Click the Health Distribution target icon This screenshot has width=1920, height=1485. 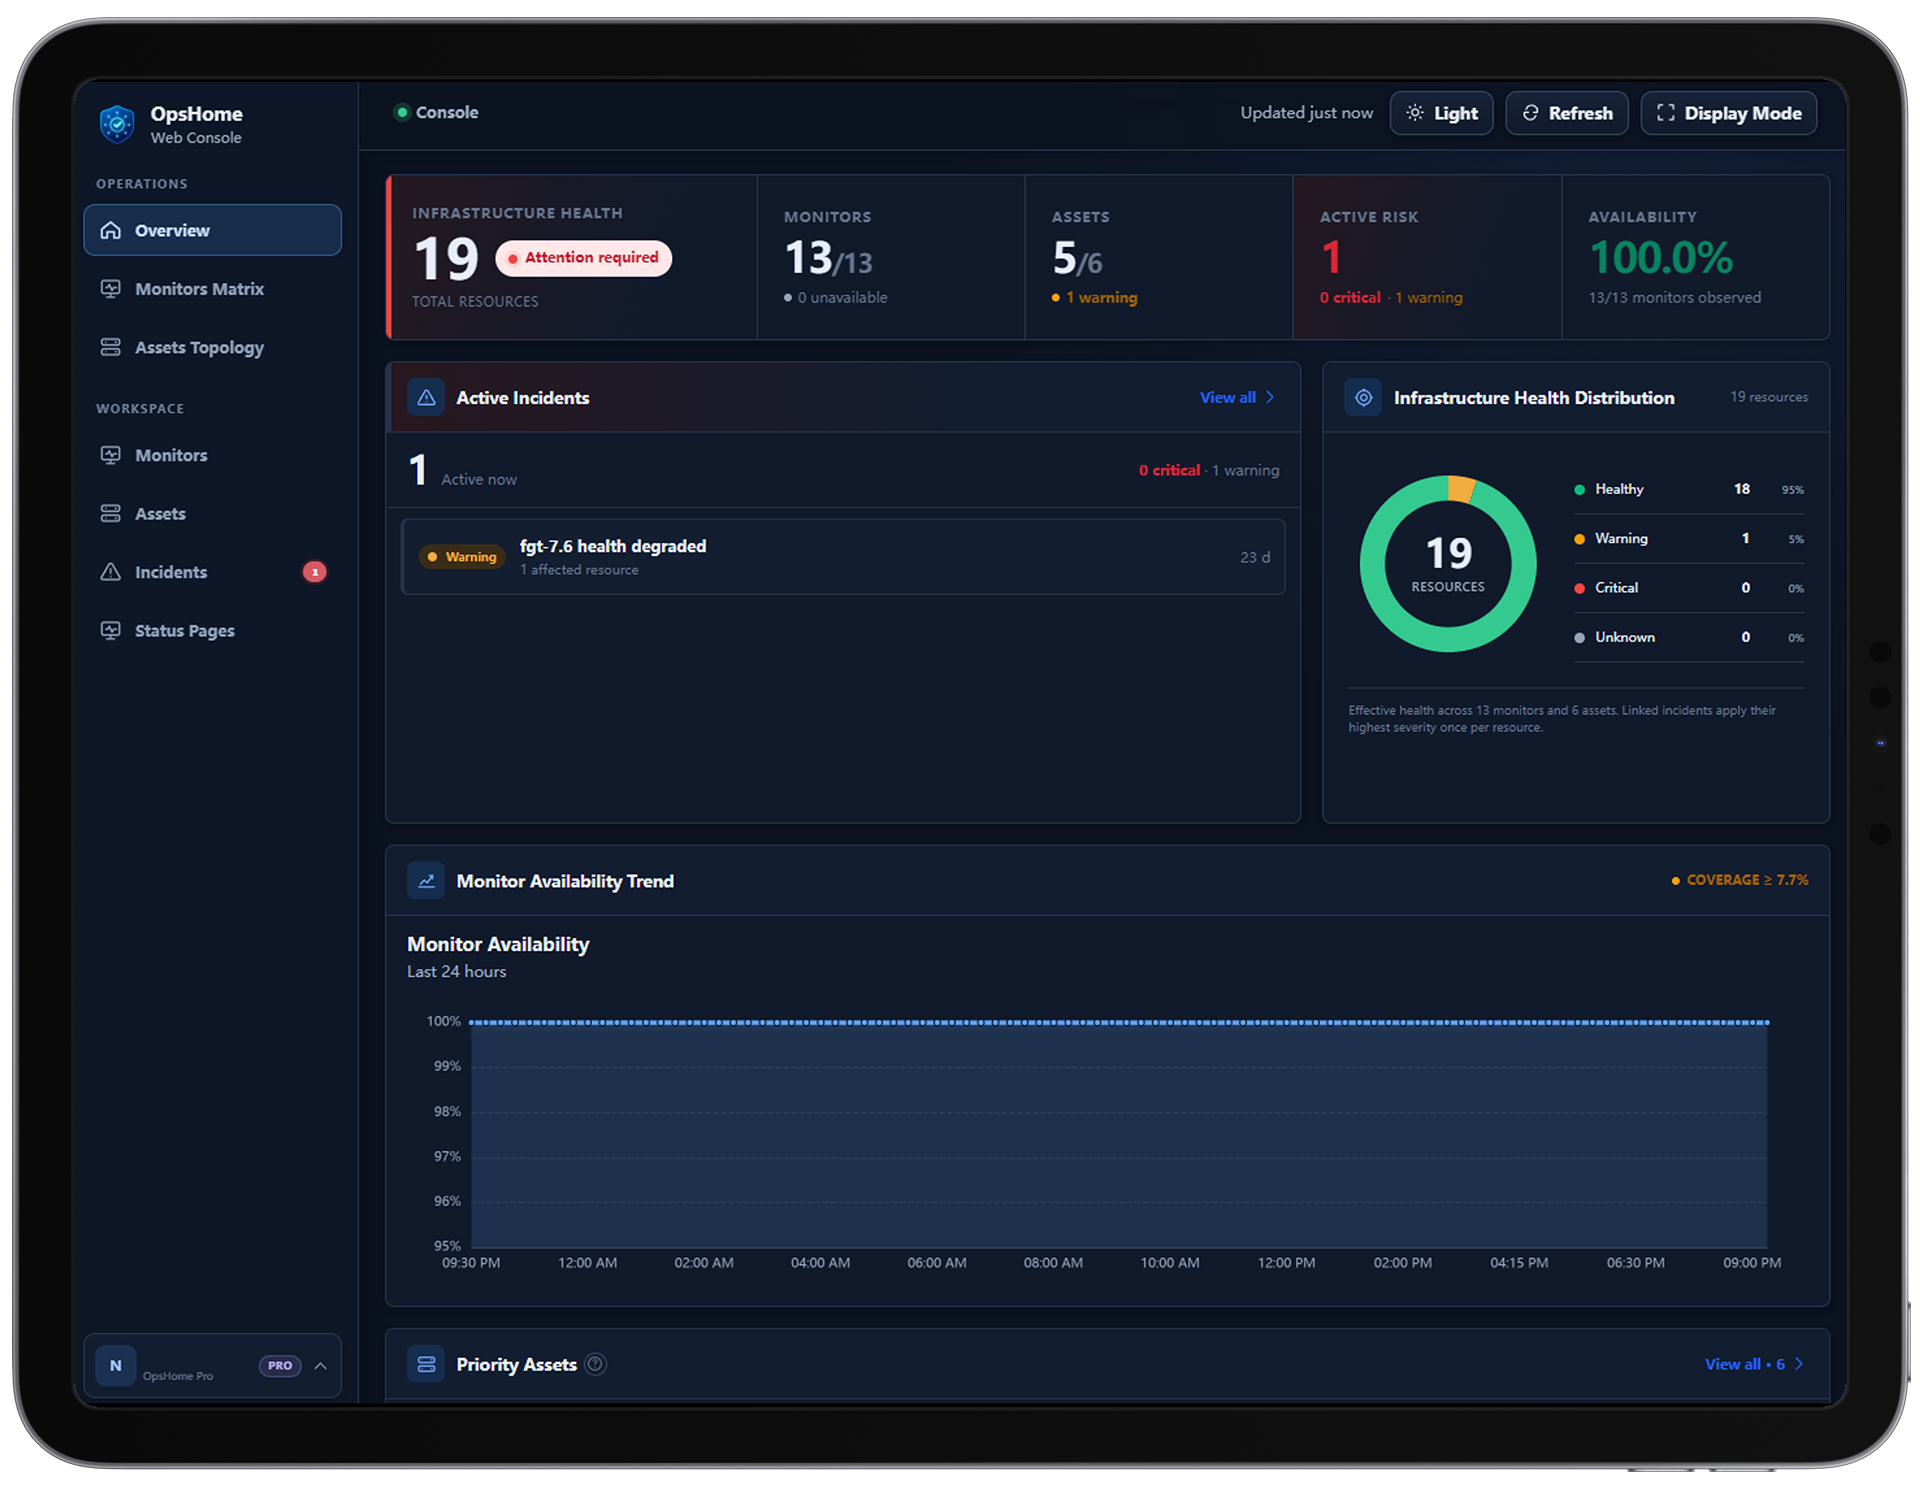[1363, 397]
